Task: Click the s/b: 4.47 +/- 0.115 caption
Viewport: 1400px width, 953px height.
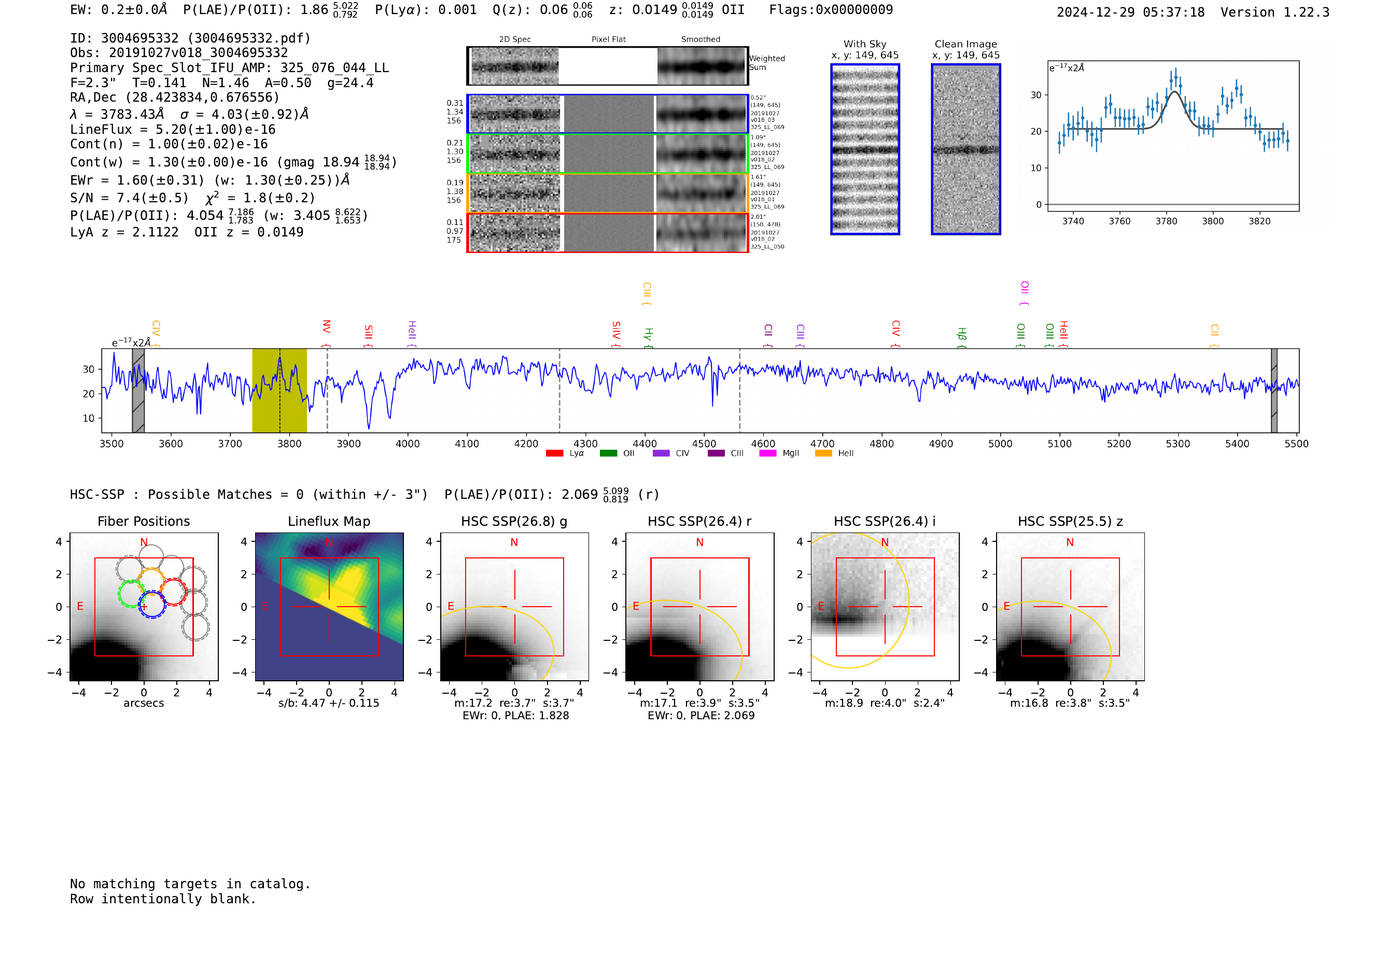Action: 329,703
